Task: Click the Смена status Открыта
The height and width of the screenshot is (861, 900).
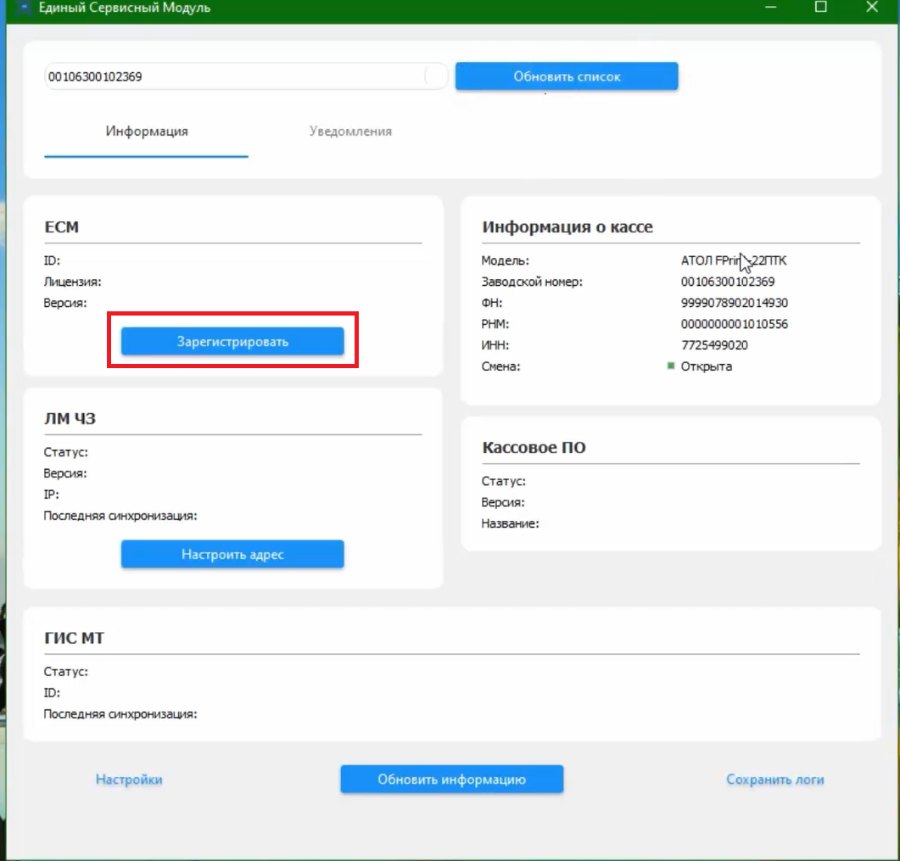Action: coord(706,366)
